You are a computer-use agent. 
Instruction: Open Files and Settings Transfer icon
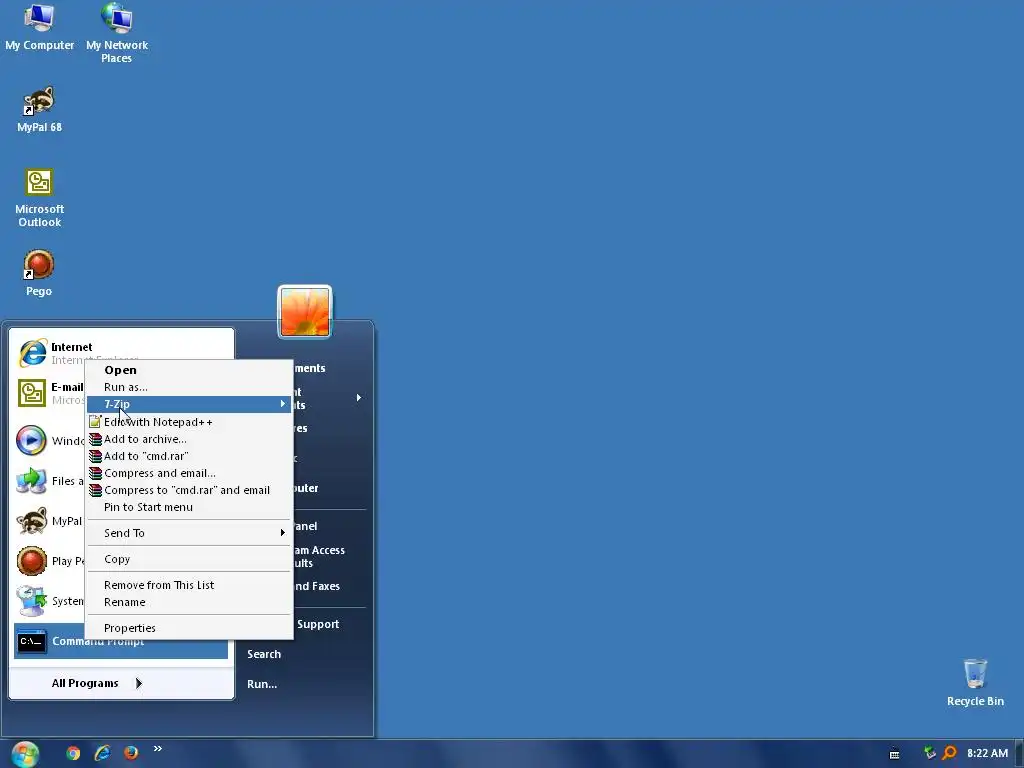pyautogui.click(x=31, y=481)
